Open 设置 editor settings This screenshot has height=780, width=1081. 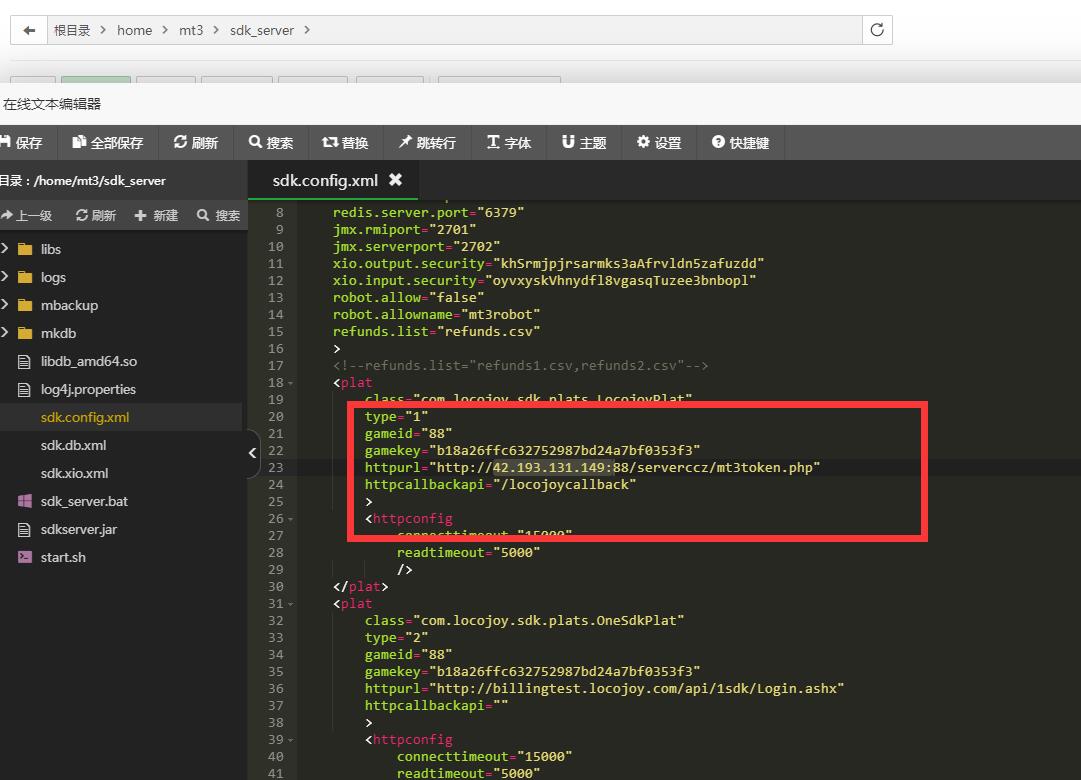click(x=659, y=143)
